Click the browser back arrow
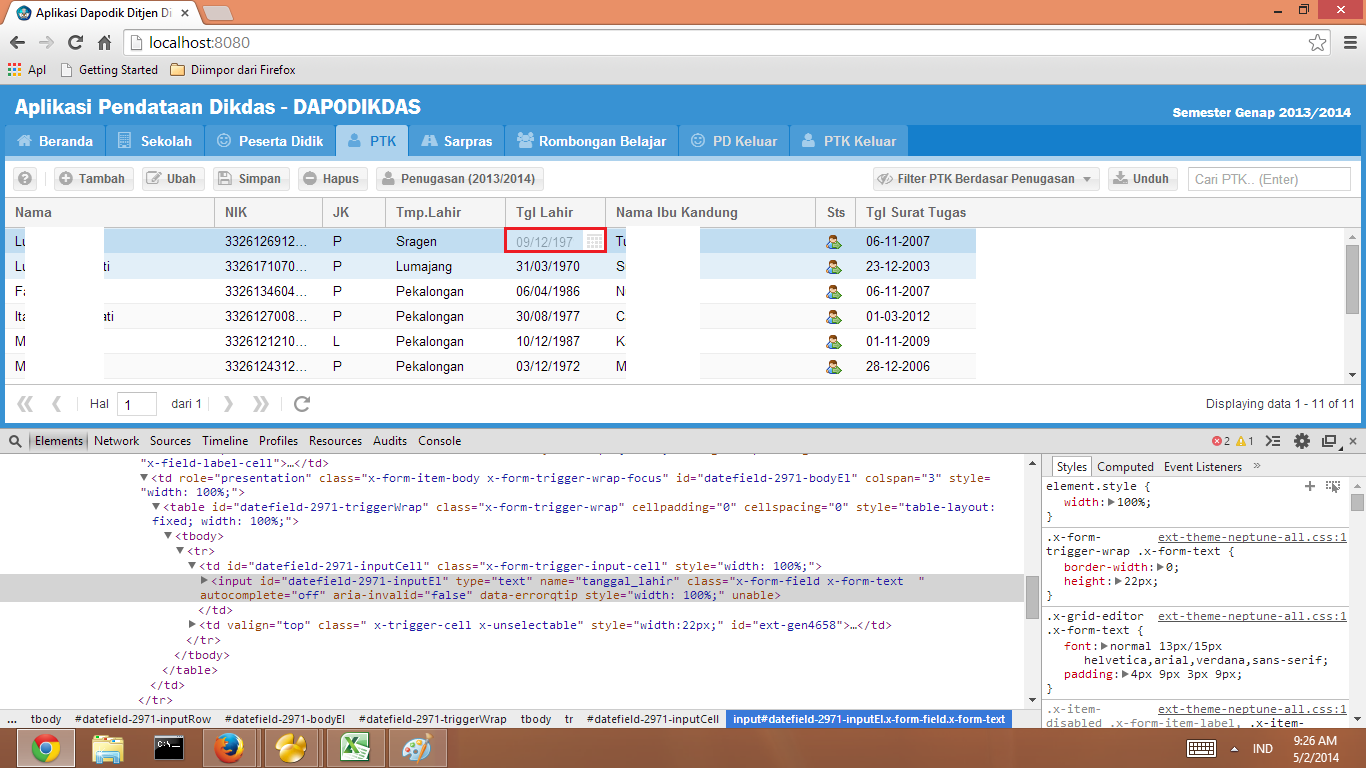Screen dimensions: 1366x768 (17, 43)
